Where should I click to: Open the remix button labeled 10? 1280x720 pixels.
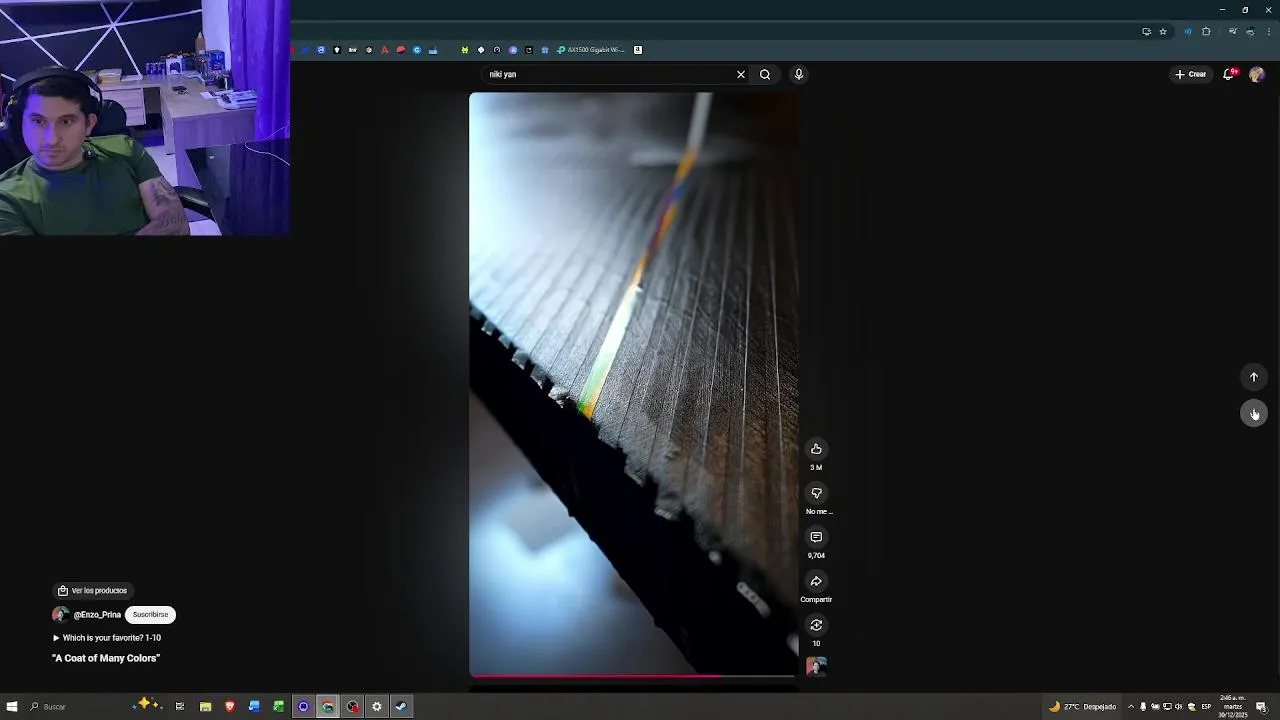click(816, 625)
